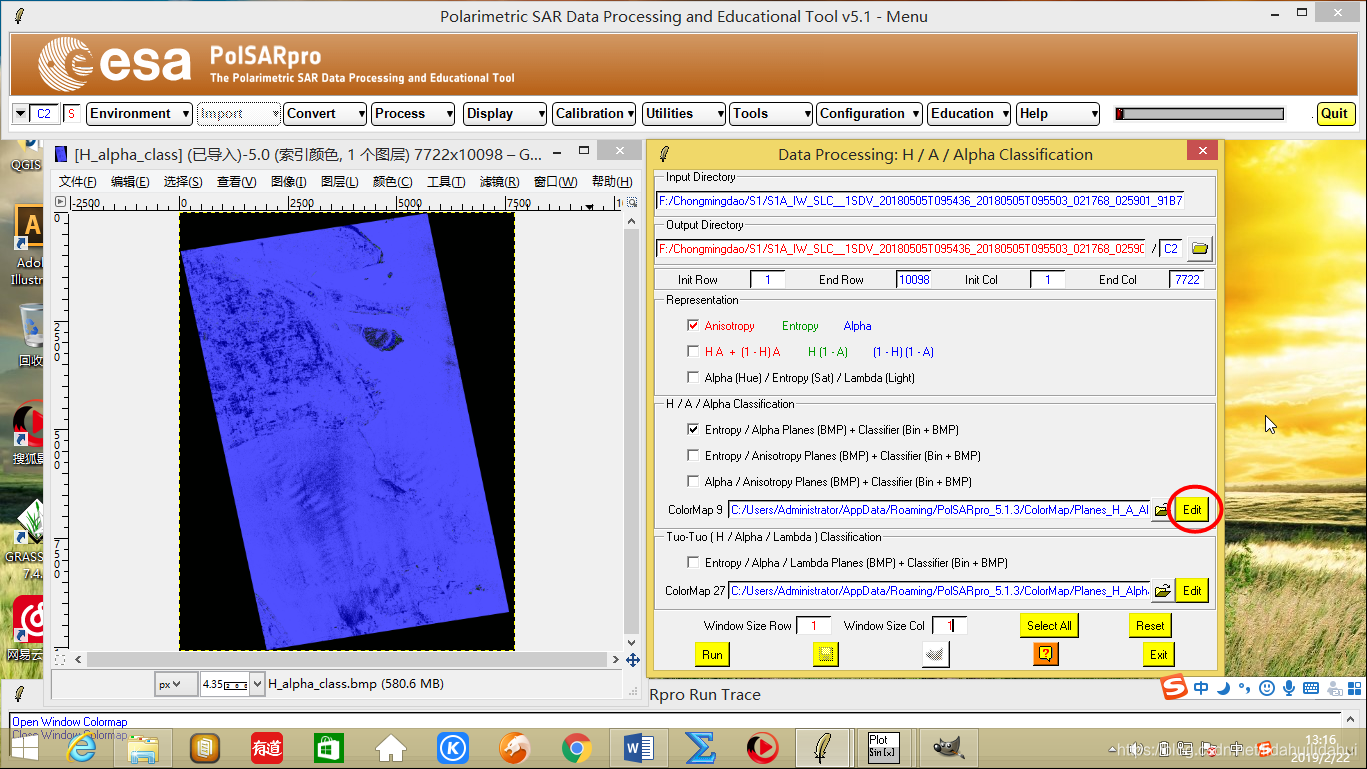Image resolution: width=1367 pixels, height=769 pixels.
Task: Open the Utilities dropdown menu
Action: (x=683, y=114)
